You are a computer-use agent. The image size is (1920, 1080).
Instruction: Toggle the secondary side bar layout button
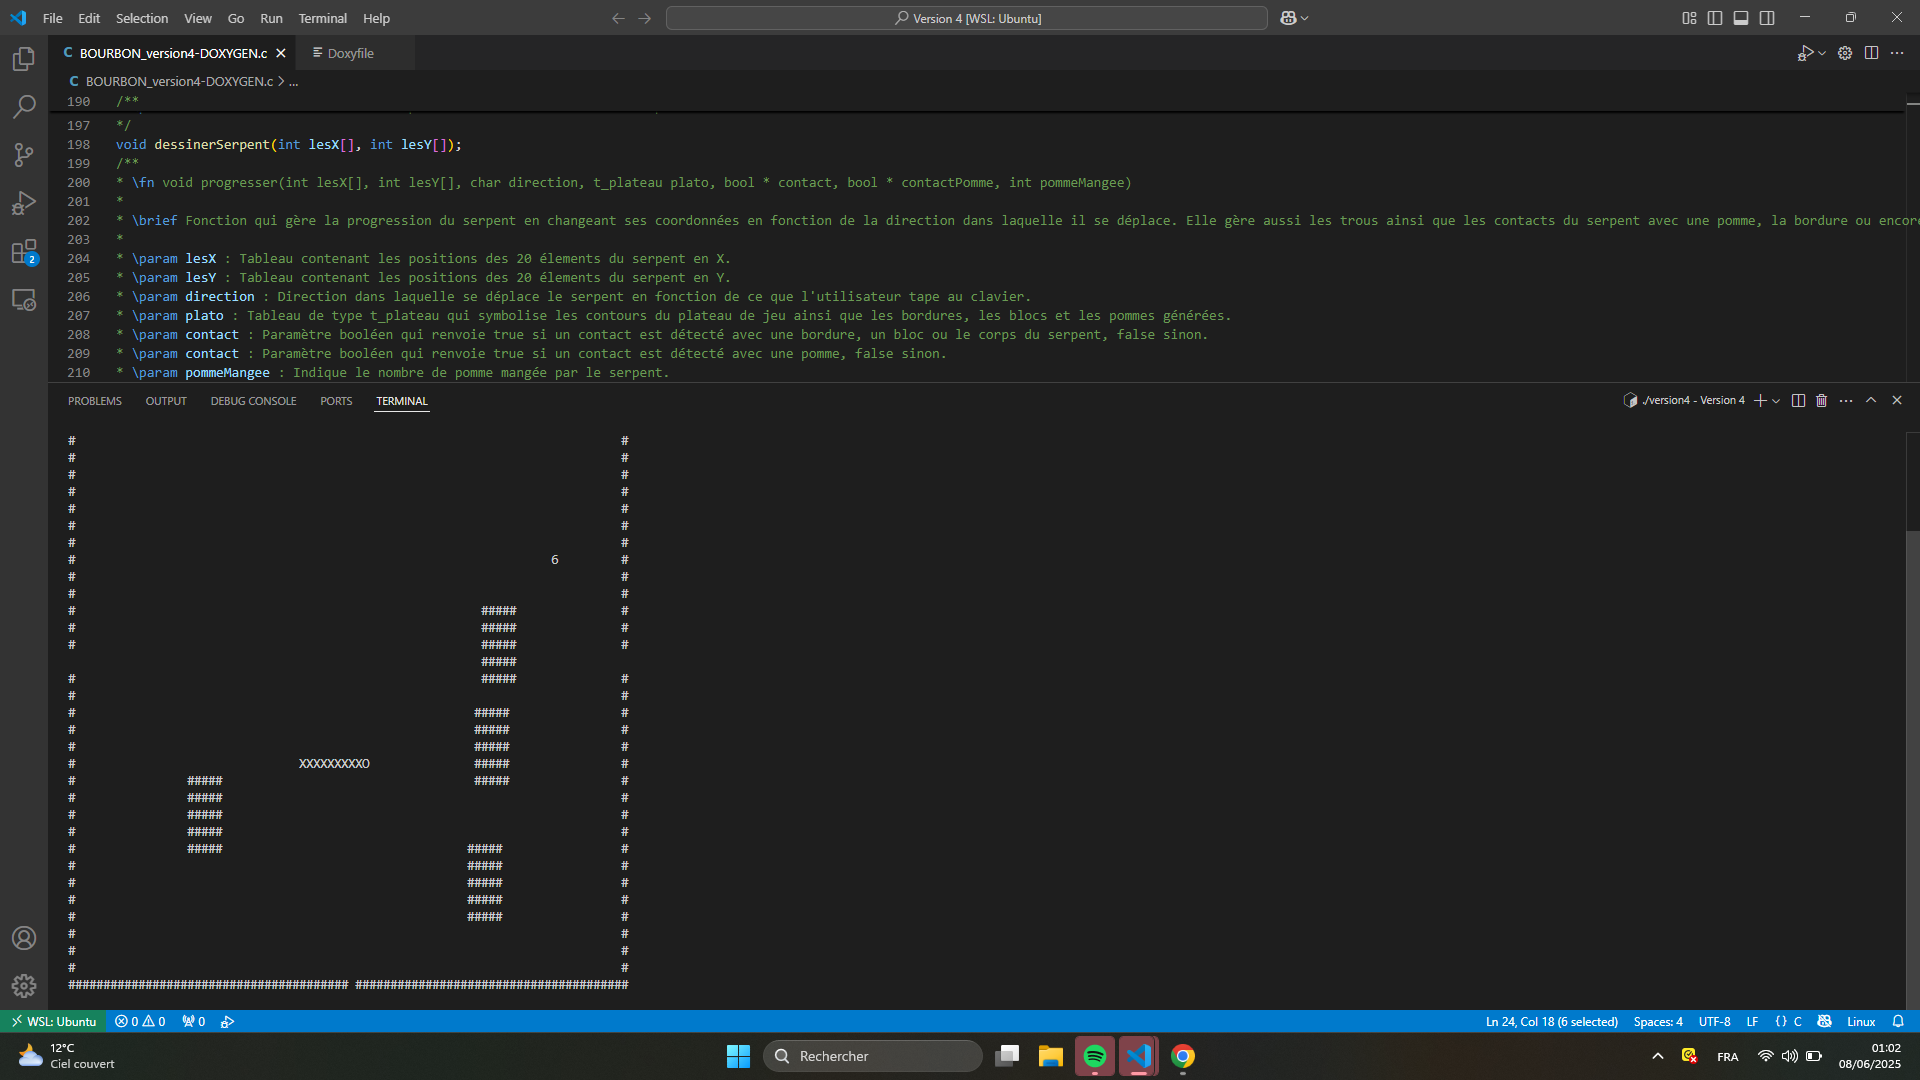1767,18
